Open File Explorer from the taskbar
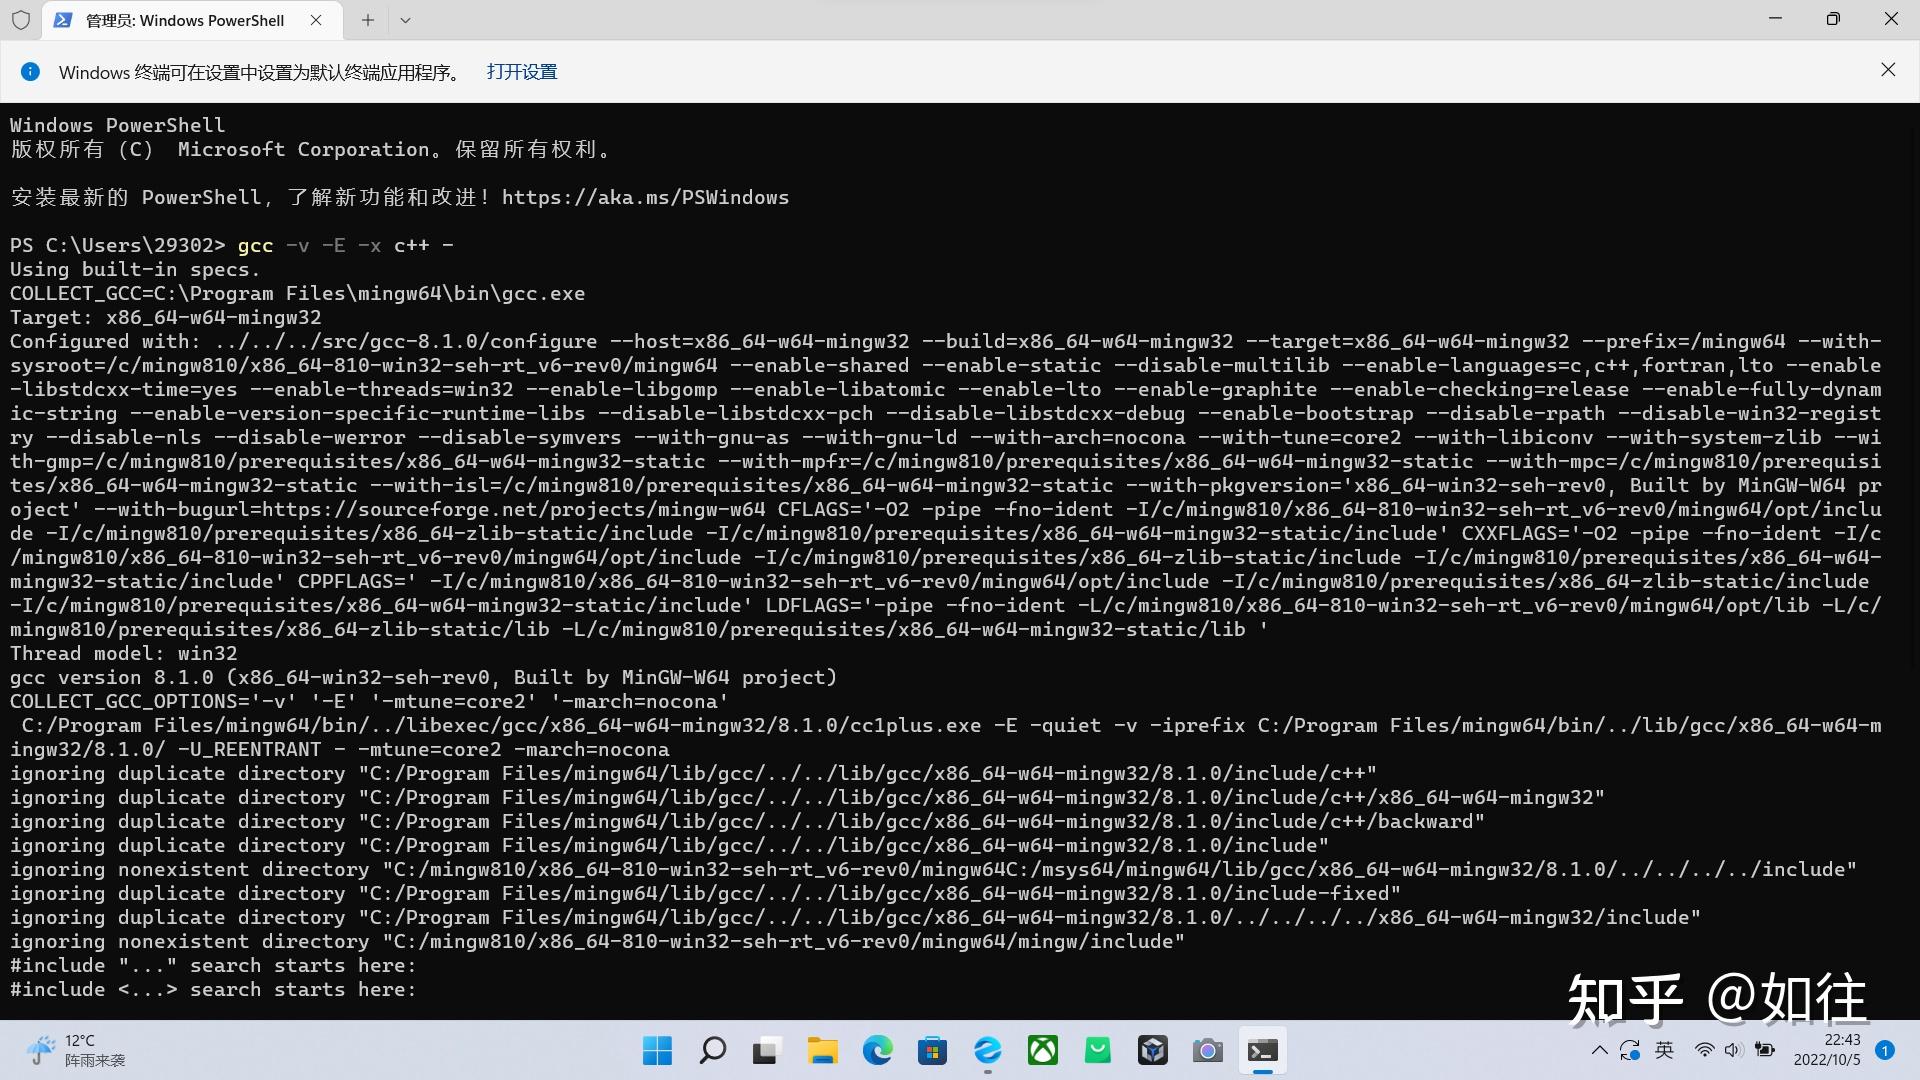Image resolution: width=1920 pixels, height=1080 pixels. coord(822,1050)
